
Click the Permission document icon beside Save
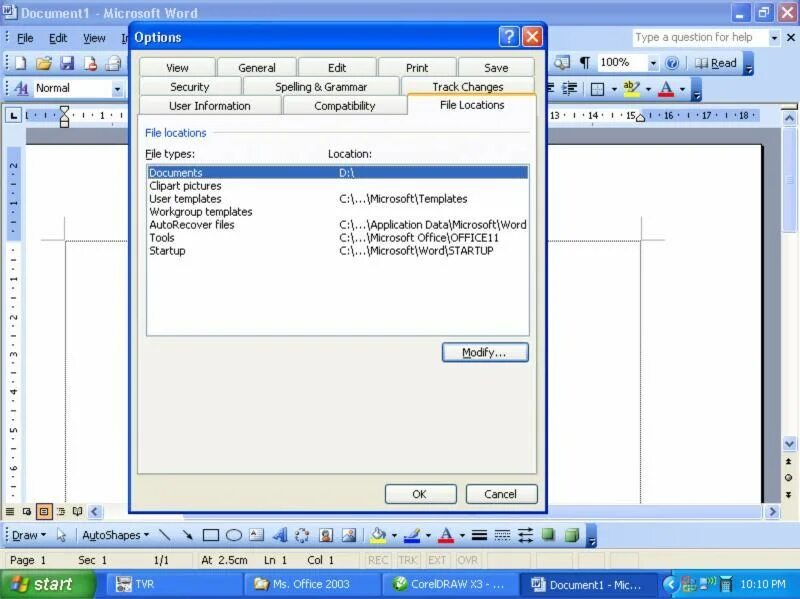(x=90, y=63)
